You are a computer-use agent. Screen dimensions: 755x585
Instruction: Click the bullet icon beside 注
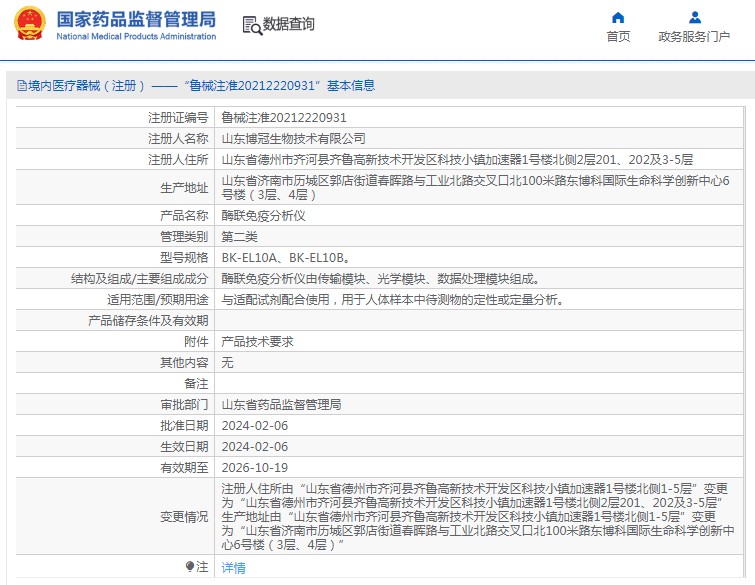click(x=189, y=567)
